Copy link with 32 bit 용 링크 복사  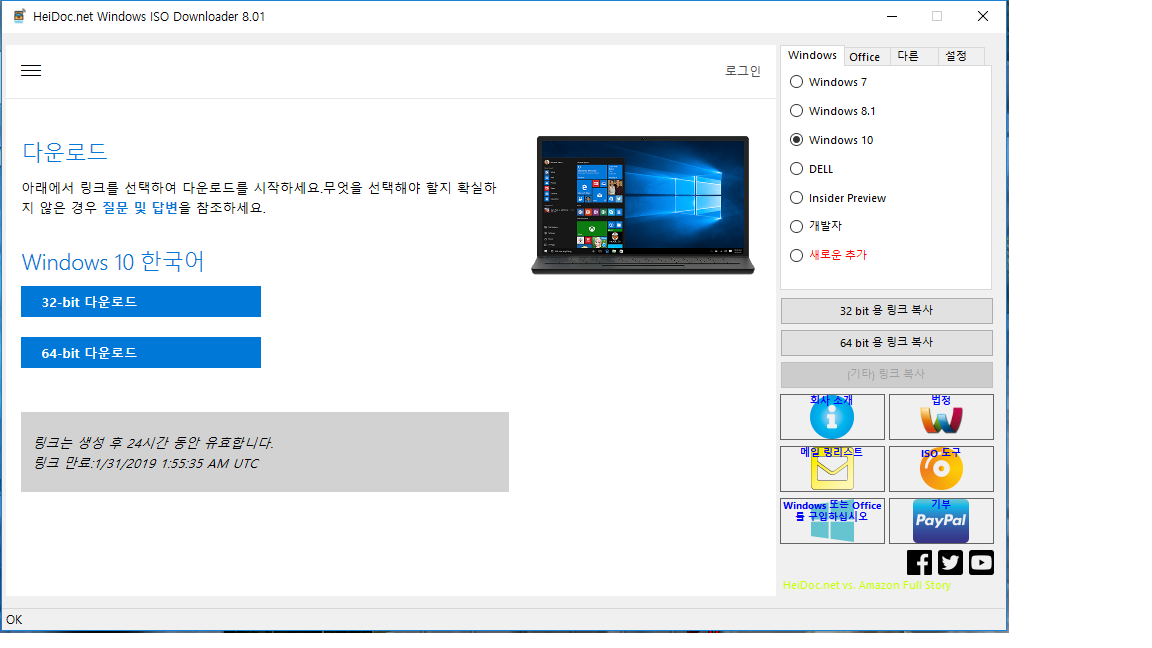tap(887, 311)
